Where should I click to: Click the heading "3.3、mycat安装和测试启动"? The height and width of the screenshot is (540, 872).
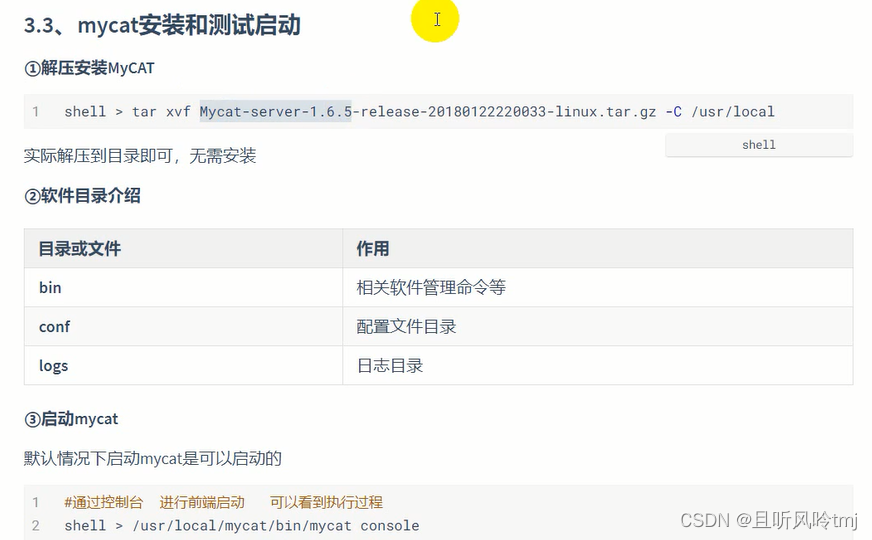point(162,26)
